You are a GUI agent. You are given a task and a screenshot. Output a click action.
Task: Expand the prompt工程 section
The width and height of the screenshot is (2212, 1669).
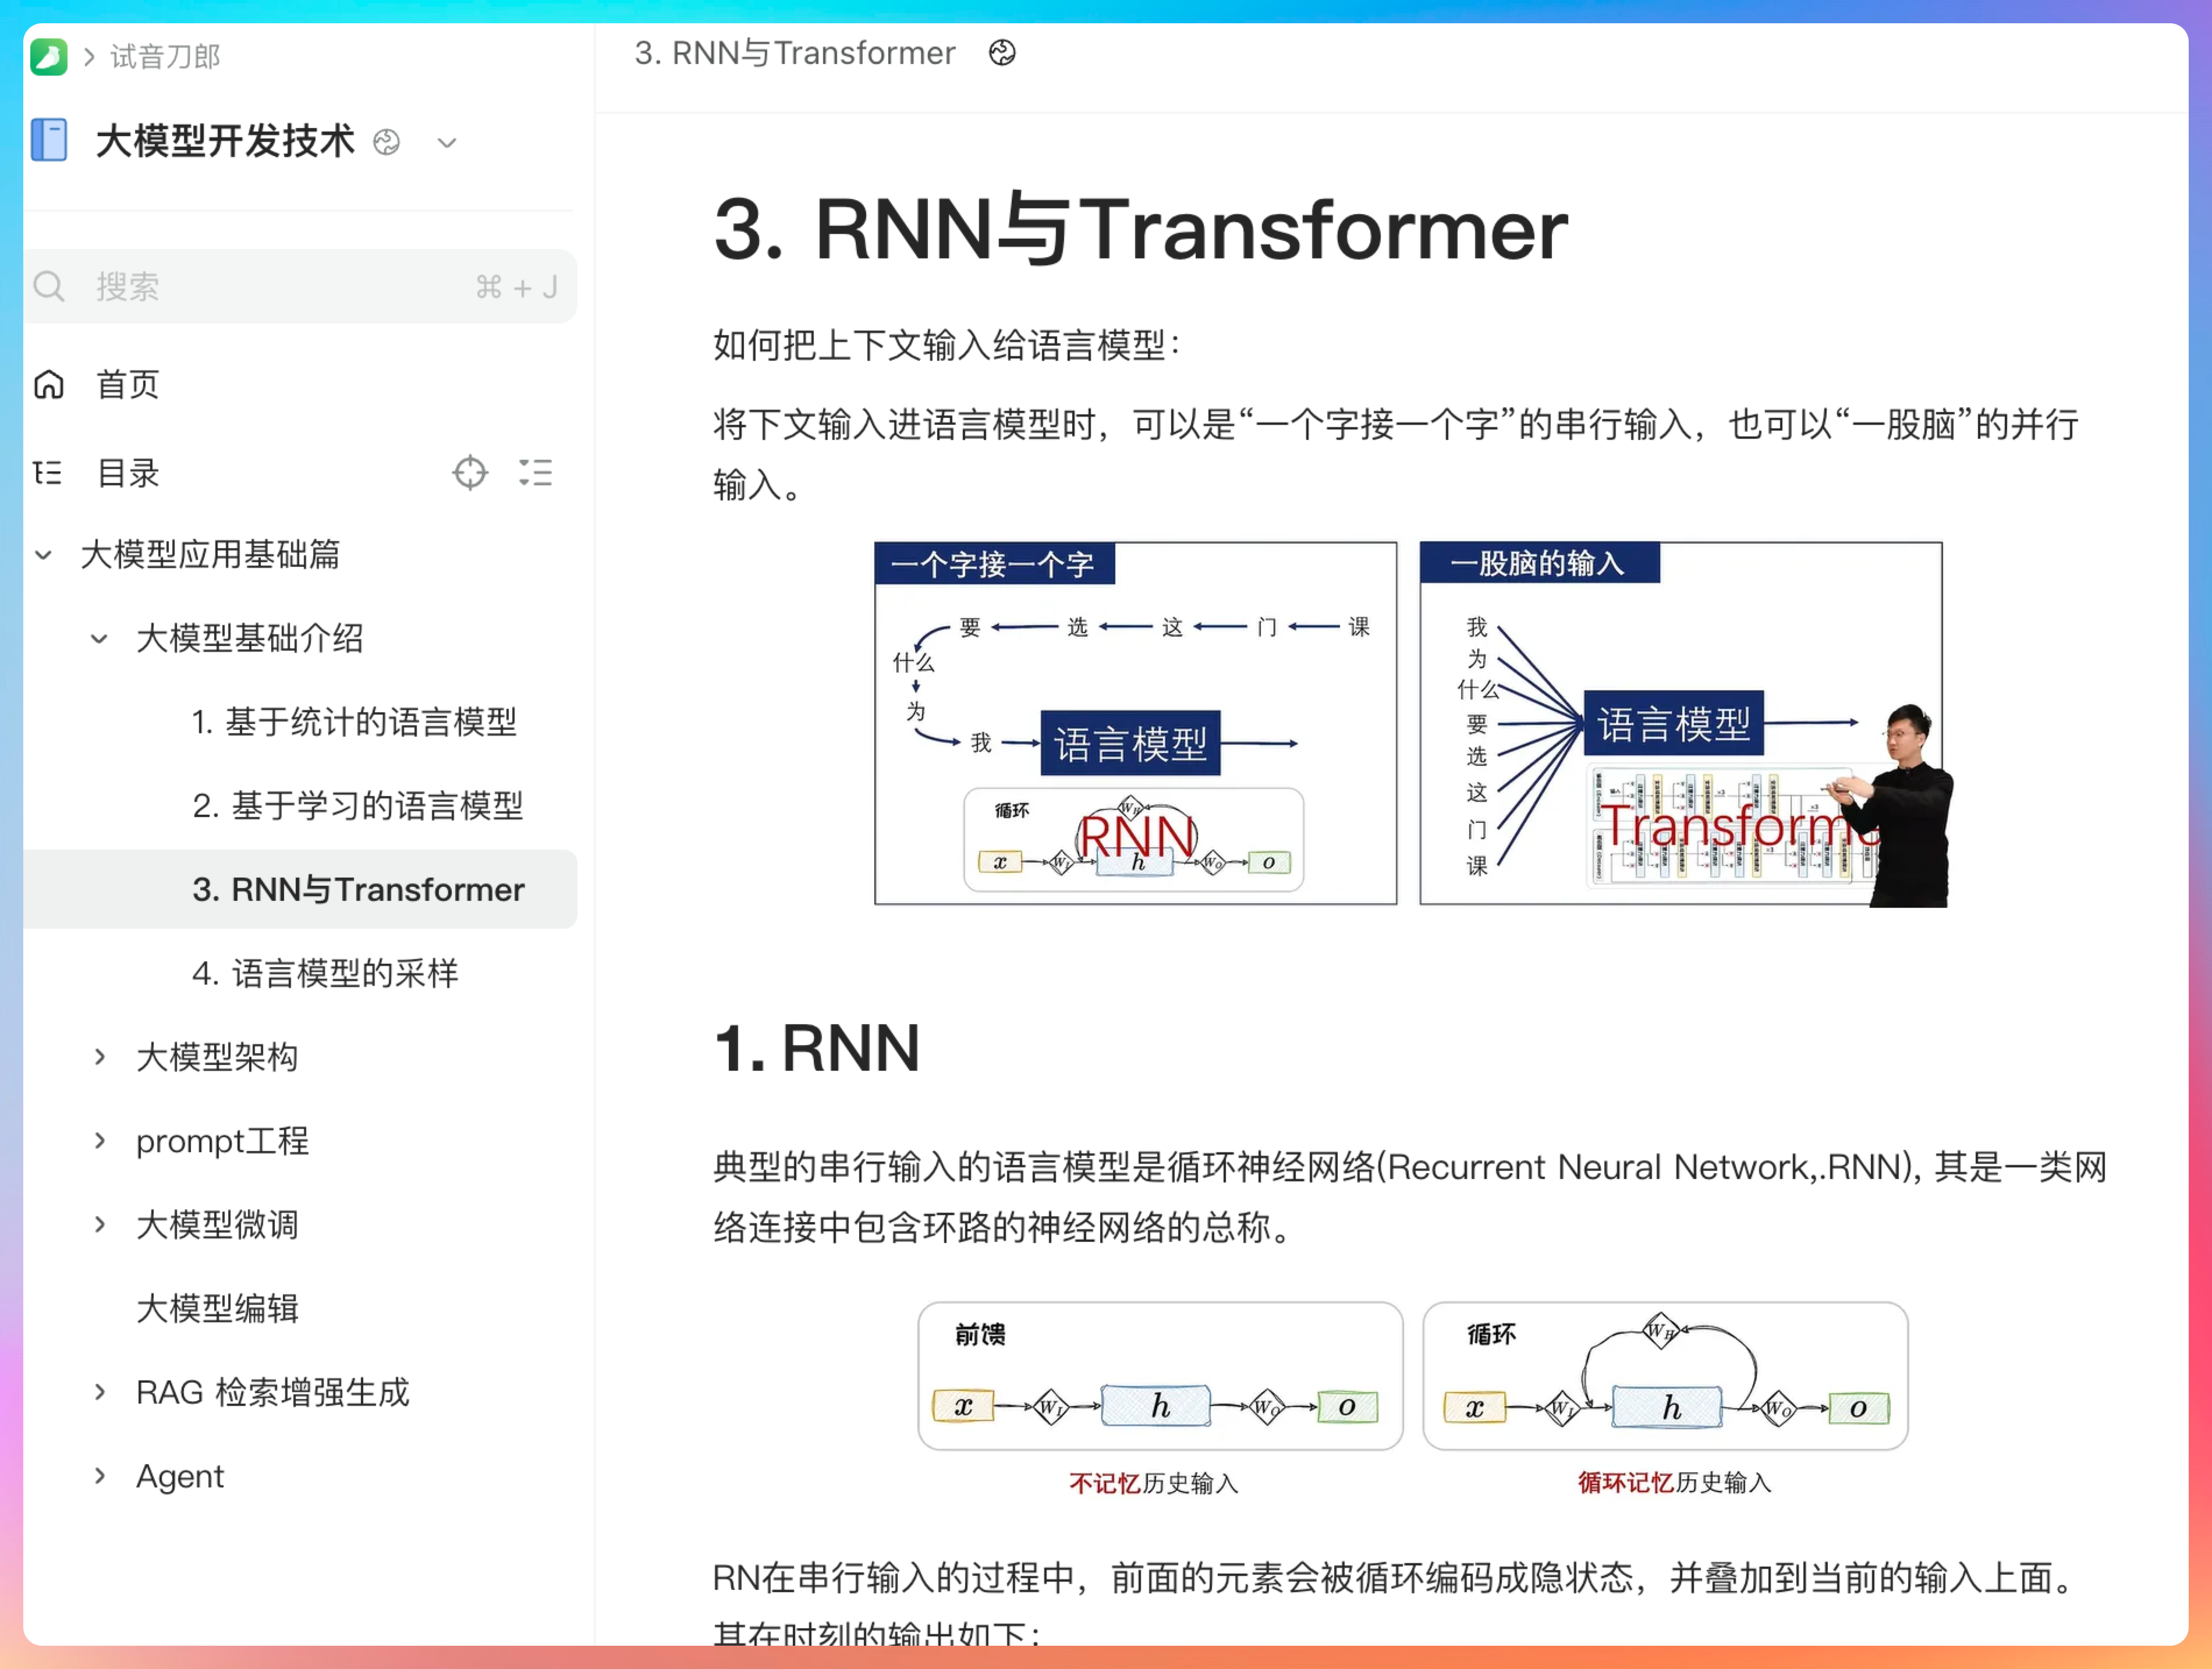click(99, 1140)
